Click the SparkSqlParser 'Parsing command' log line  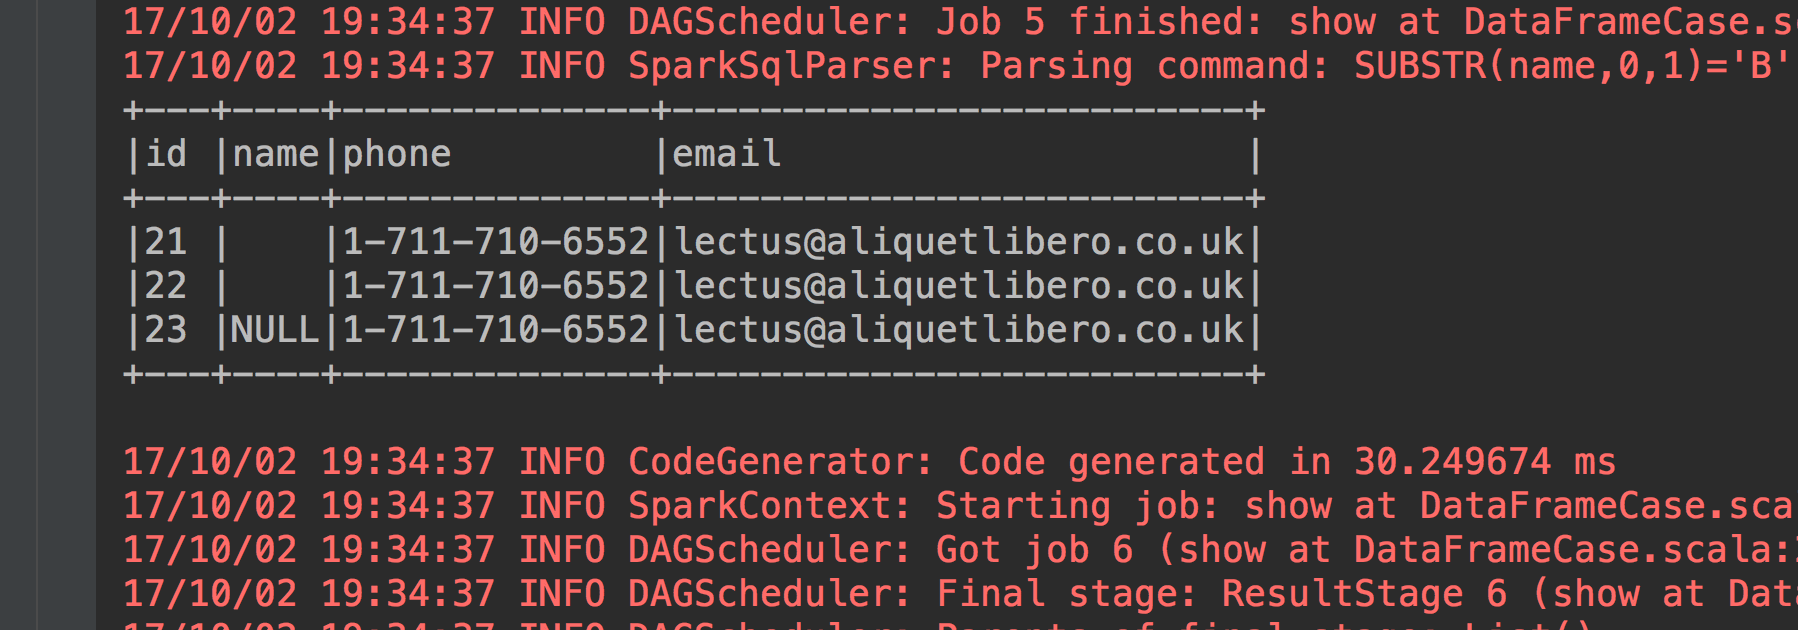pyautogui.click(x=960, y=66)
